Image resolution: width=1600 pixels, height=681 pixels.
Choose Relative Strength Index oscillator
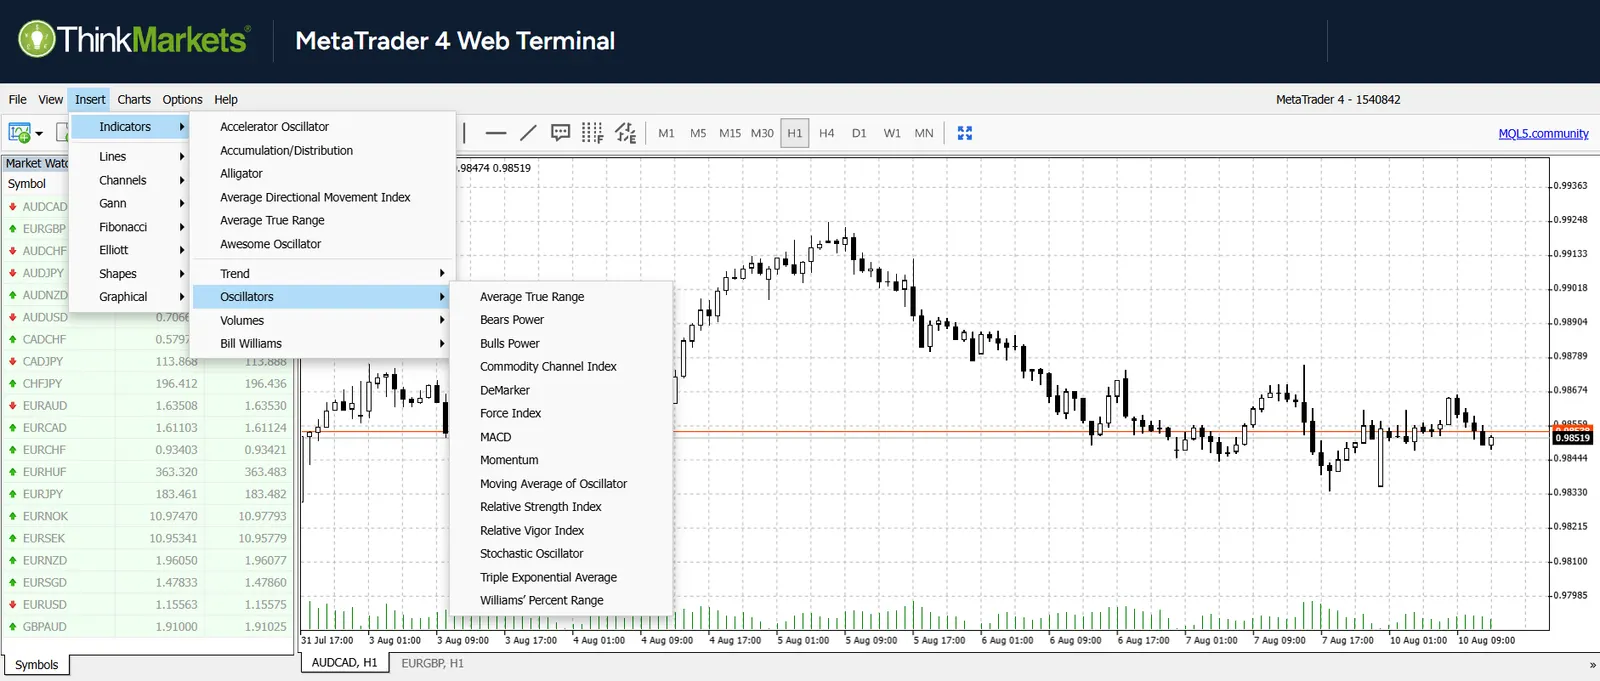tap(561, 507)
